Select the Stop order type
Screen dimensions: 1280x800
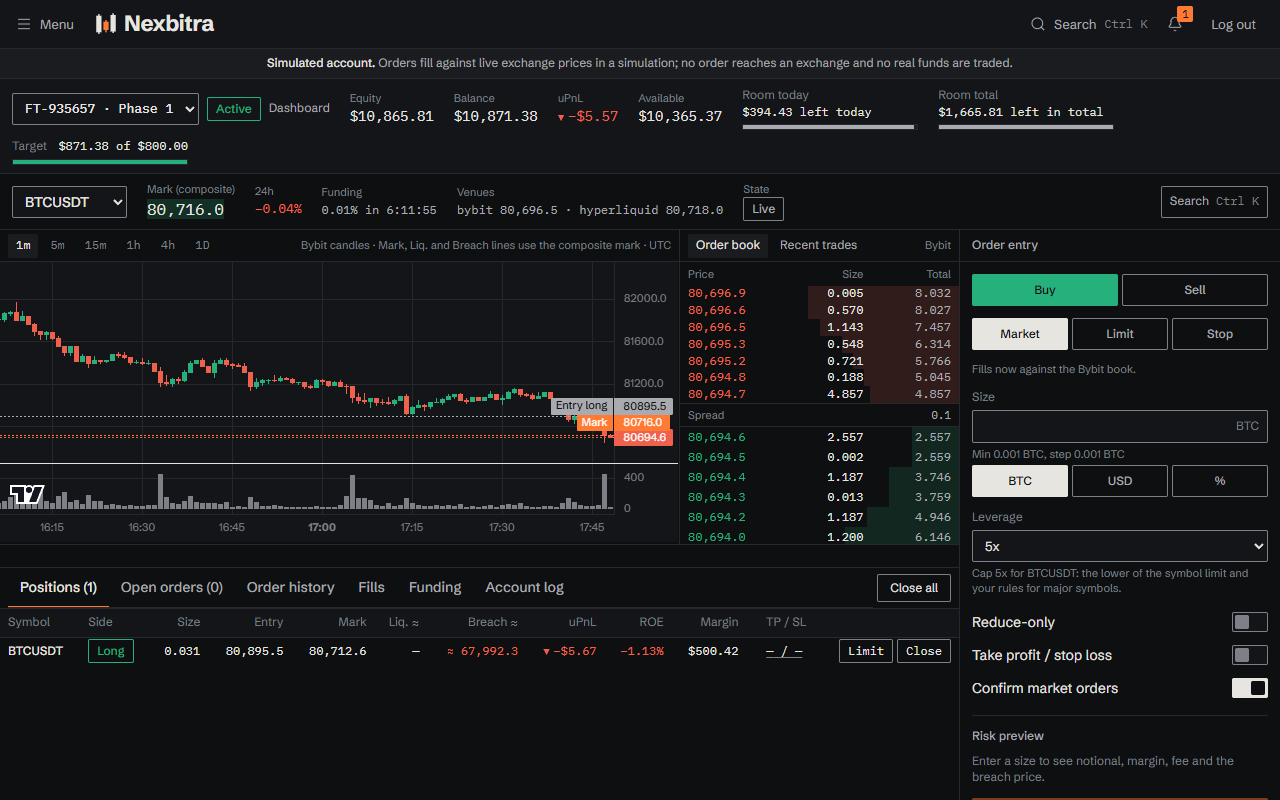tap(1220, 334)
